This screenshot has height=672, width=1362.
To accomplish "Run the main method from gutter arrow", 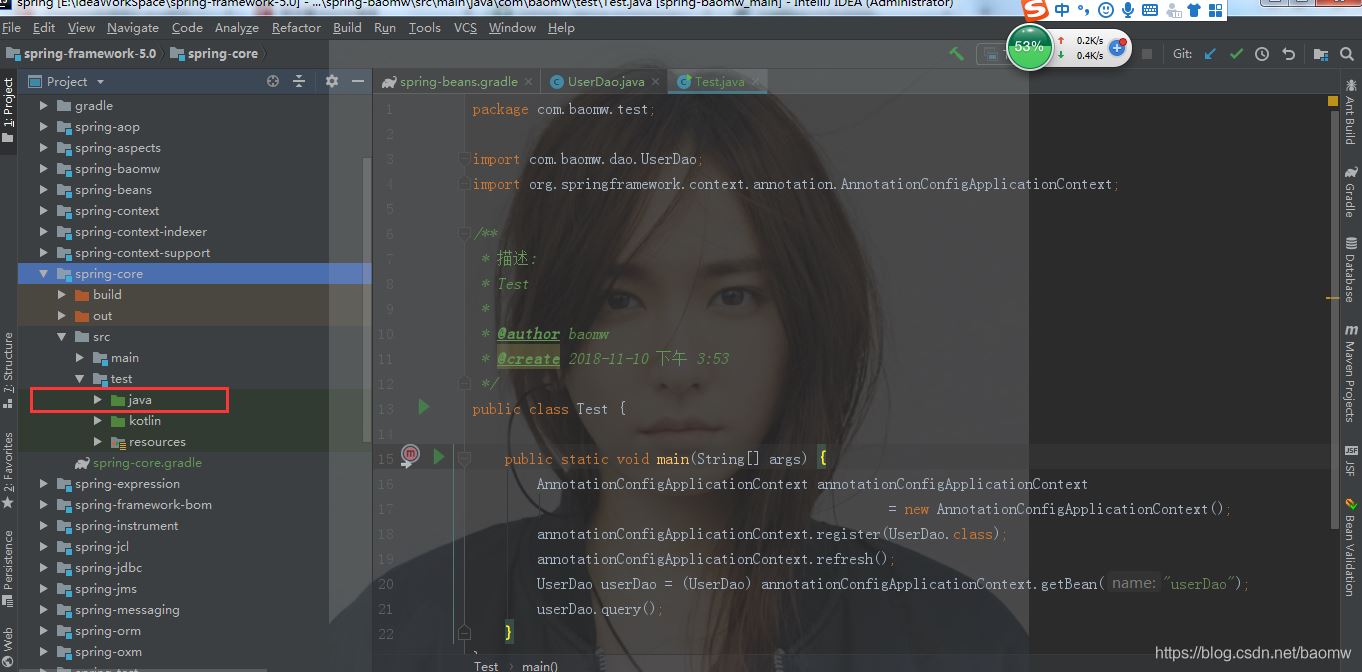I will tap(438, 457).
